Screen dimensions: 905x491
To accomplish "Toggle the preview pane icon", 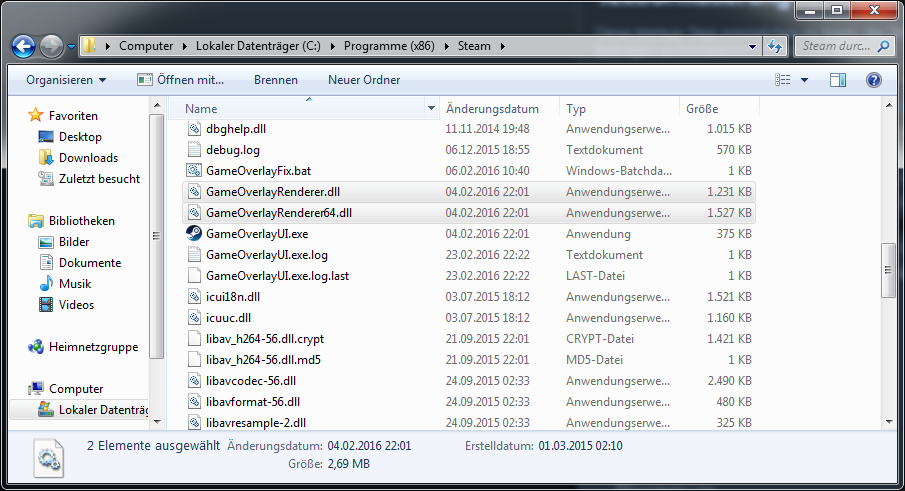I will 837,80.
